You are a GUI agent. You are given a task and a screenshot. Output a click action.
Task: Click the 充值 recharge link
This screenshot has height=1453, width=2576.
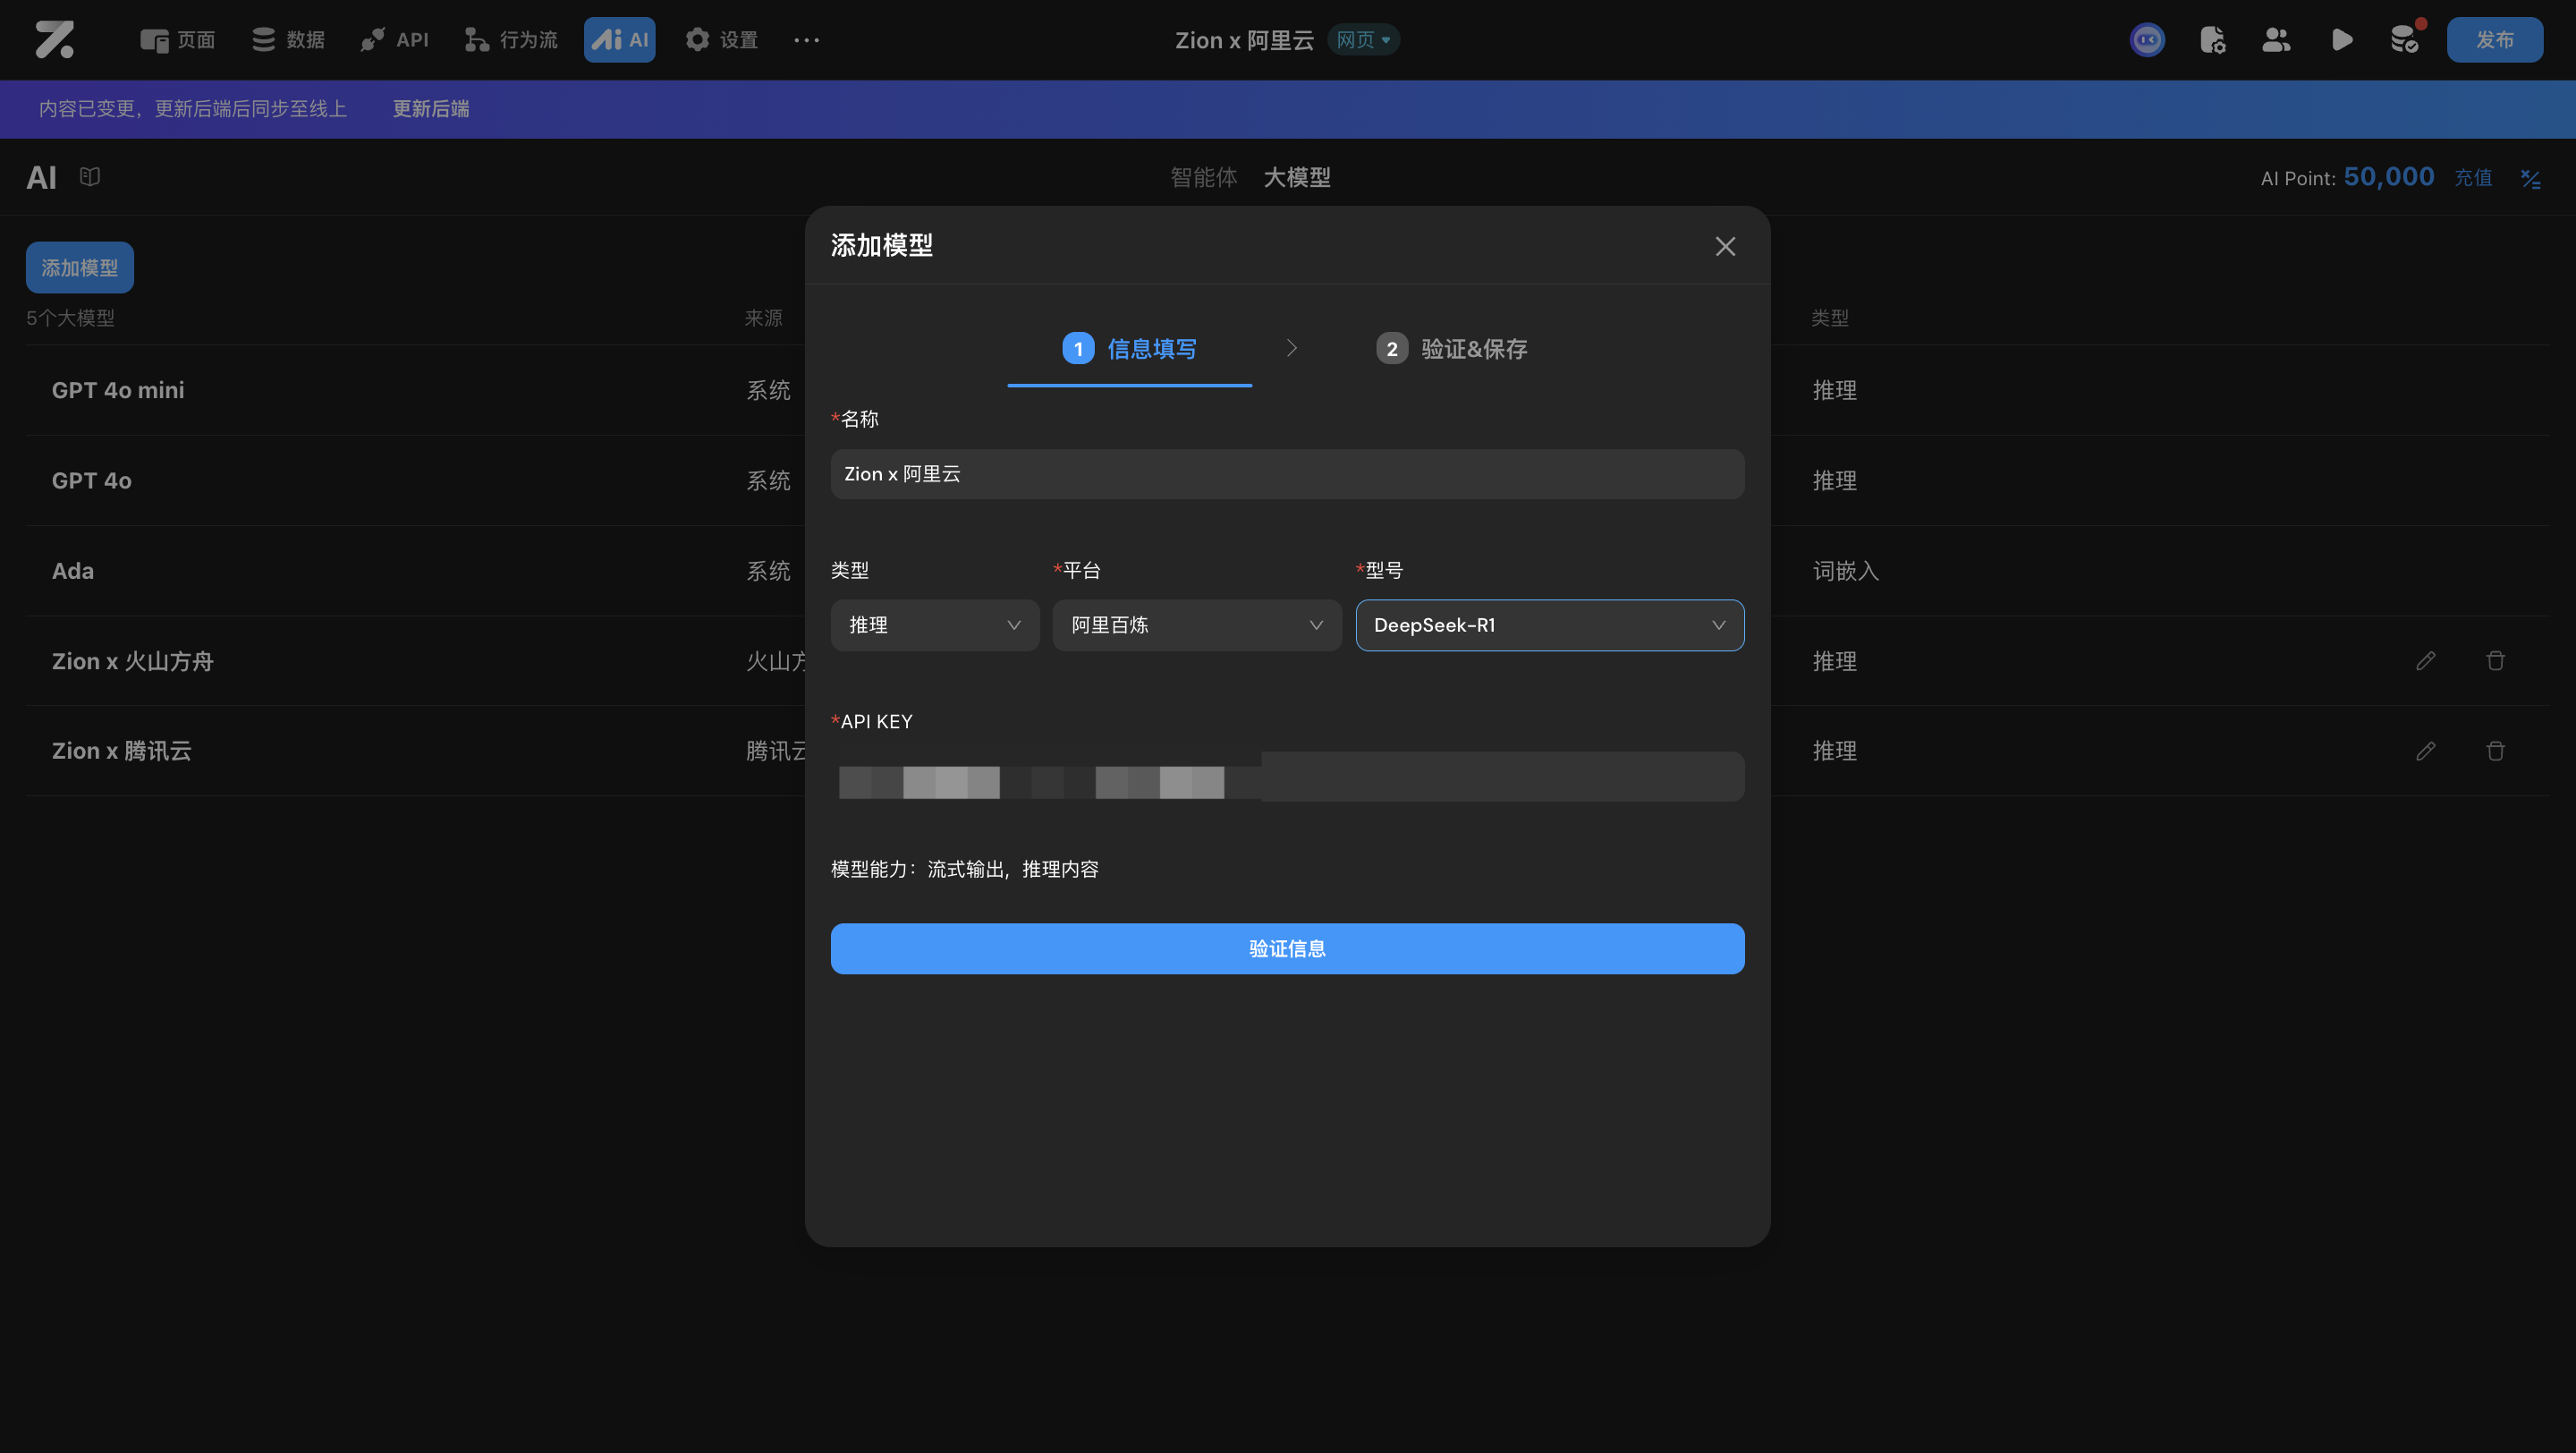(x=2473, y=178)
